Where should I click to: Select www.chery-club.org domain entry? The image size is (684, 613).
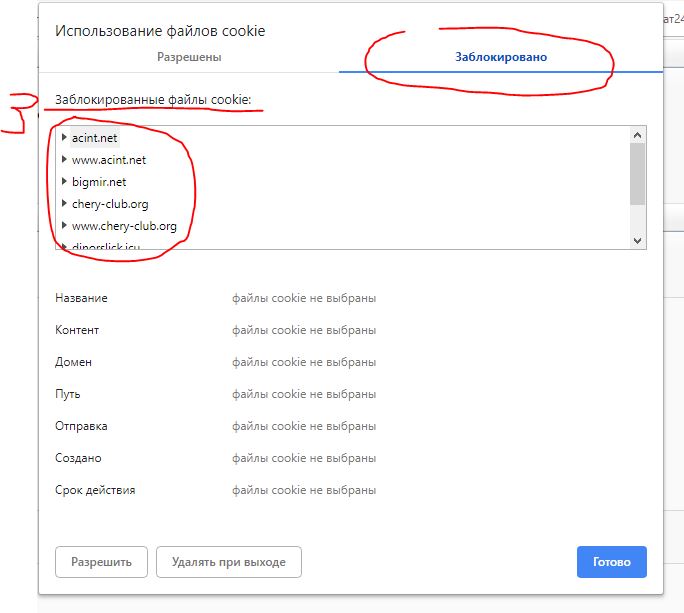click(124, 226)
